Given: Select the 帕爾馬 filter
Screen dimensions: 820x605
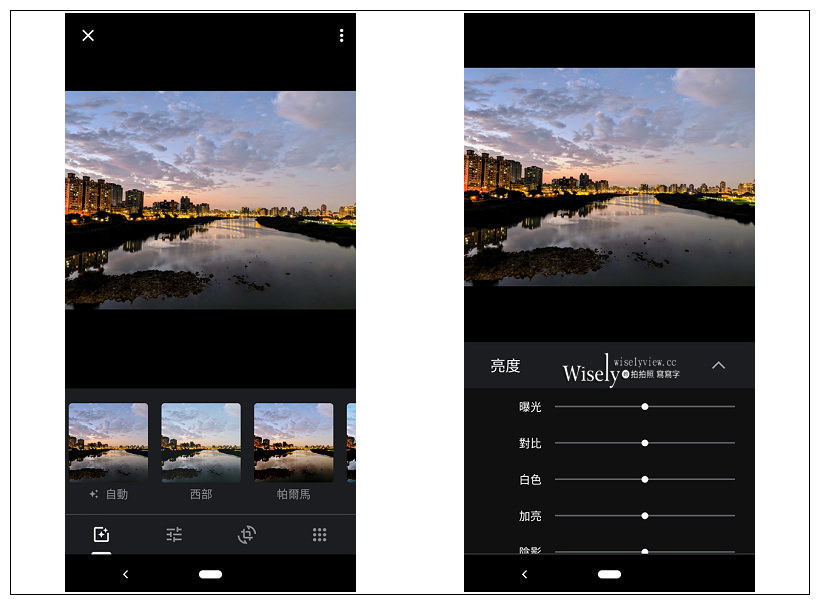Looking at the screenshot, I should tap(294, 443).
